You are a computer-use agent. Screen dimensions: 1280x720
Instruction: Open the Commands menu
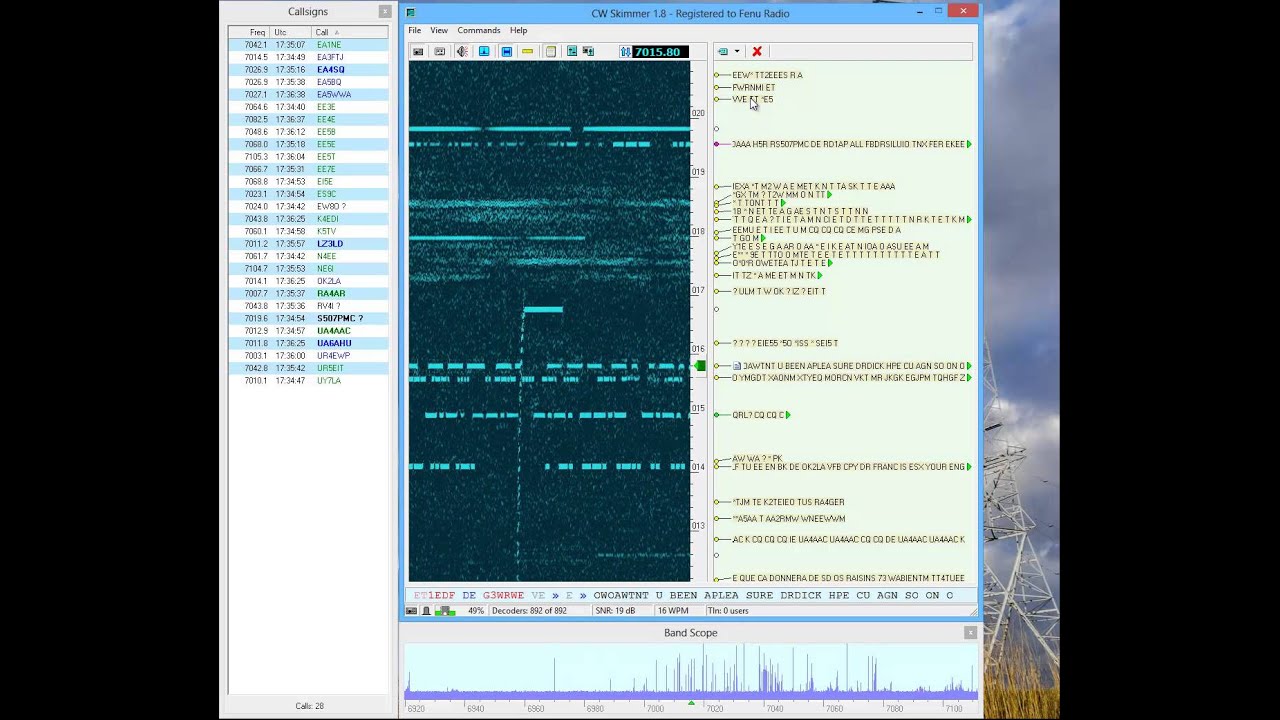[479, 31]
